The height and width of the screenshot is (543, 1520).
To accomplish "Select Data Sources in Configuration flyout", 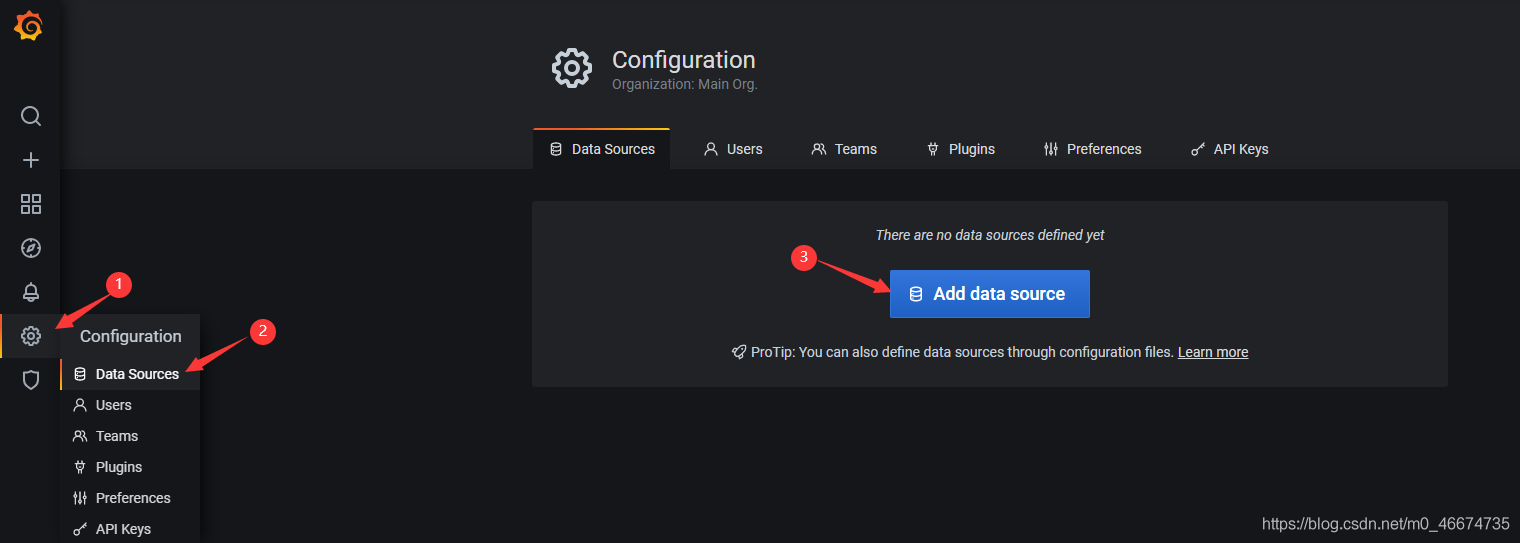I will (x=136, y=374).
